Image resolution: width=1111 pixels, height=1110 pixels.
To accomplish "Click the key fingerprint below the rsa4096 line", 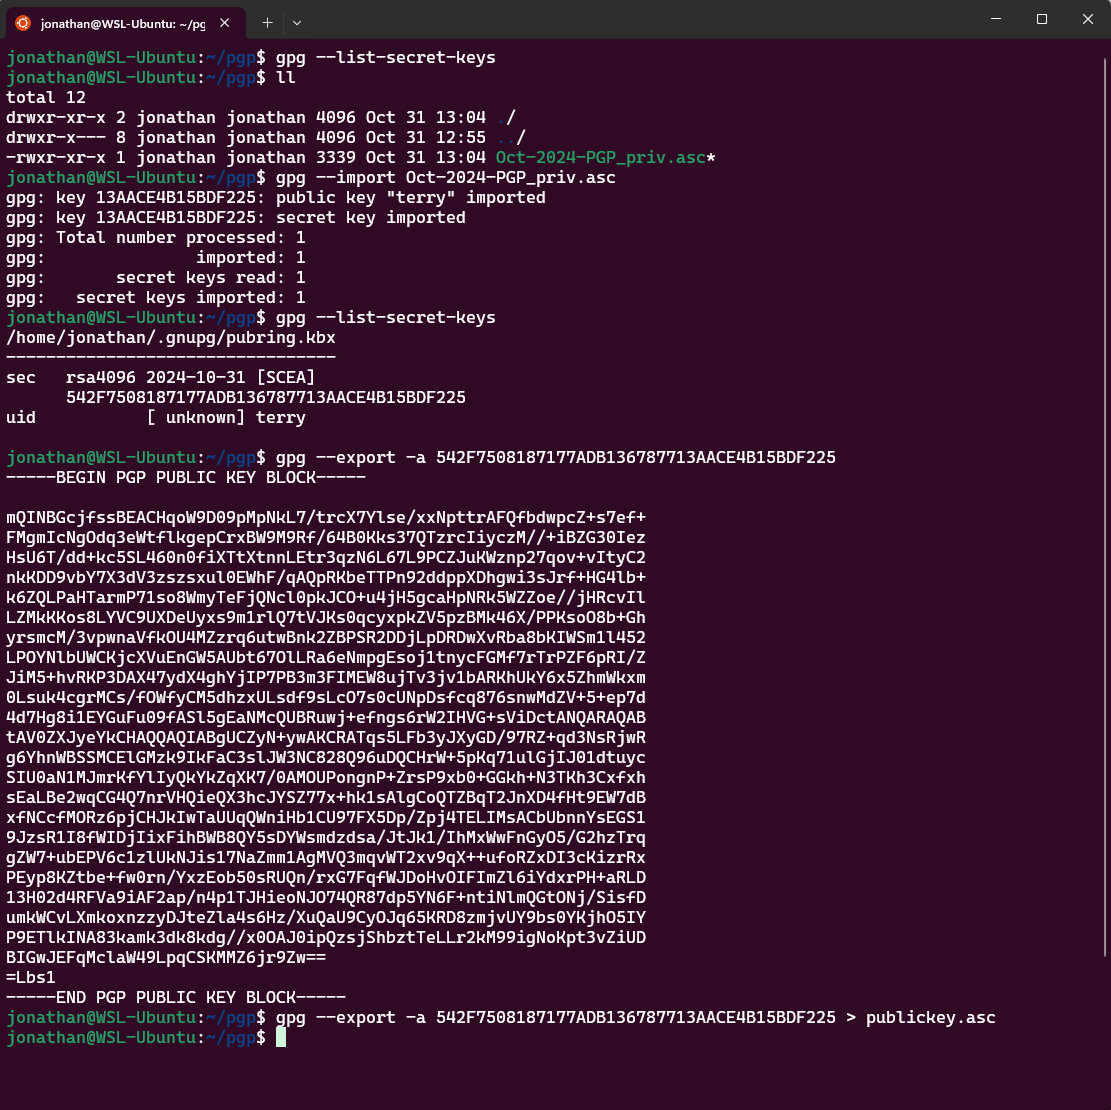I will click(x=266, y=398).
